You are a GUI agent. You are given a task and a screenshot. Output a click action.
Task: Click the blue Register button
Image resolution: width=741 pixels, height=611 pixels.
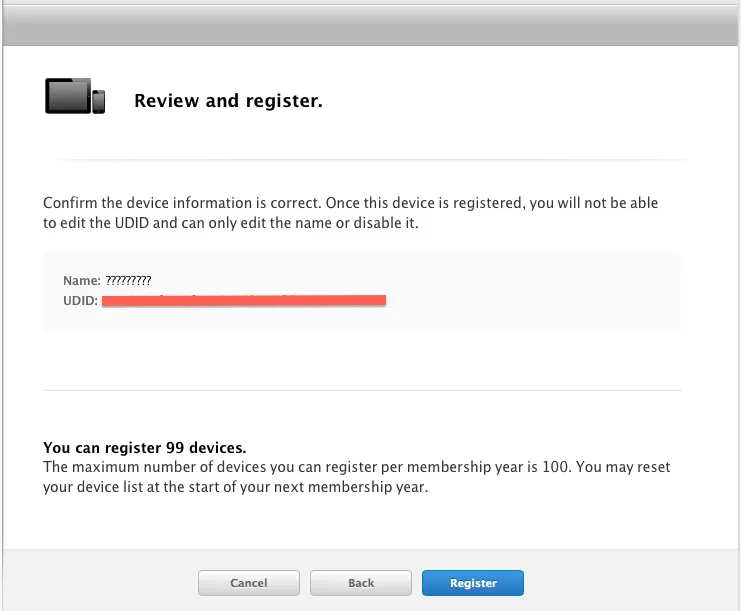coord(473,583)
